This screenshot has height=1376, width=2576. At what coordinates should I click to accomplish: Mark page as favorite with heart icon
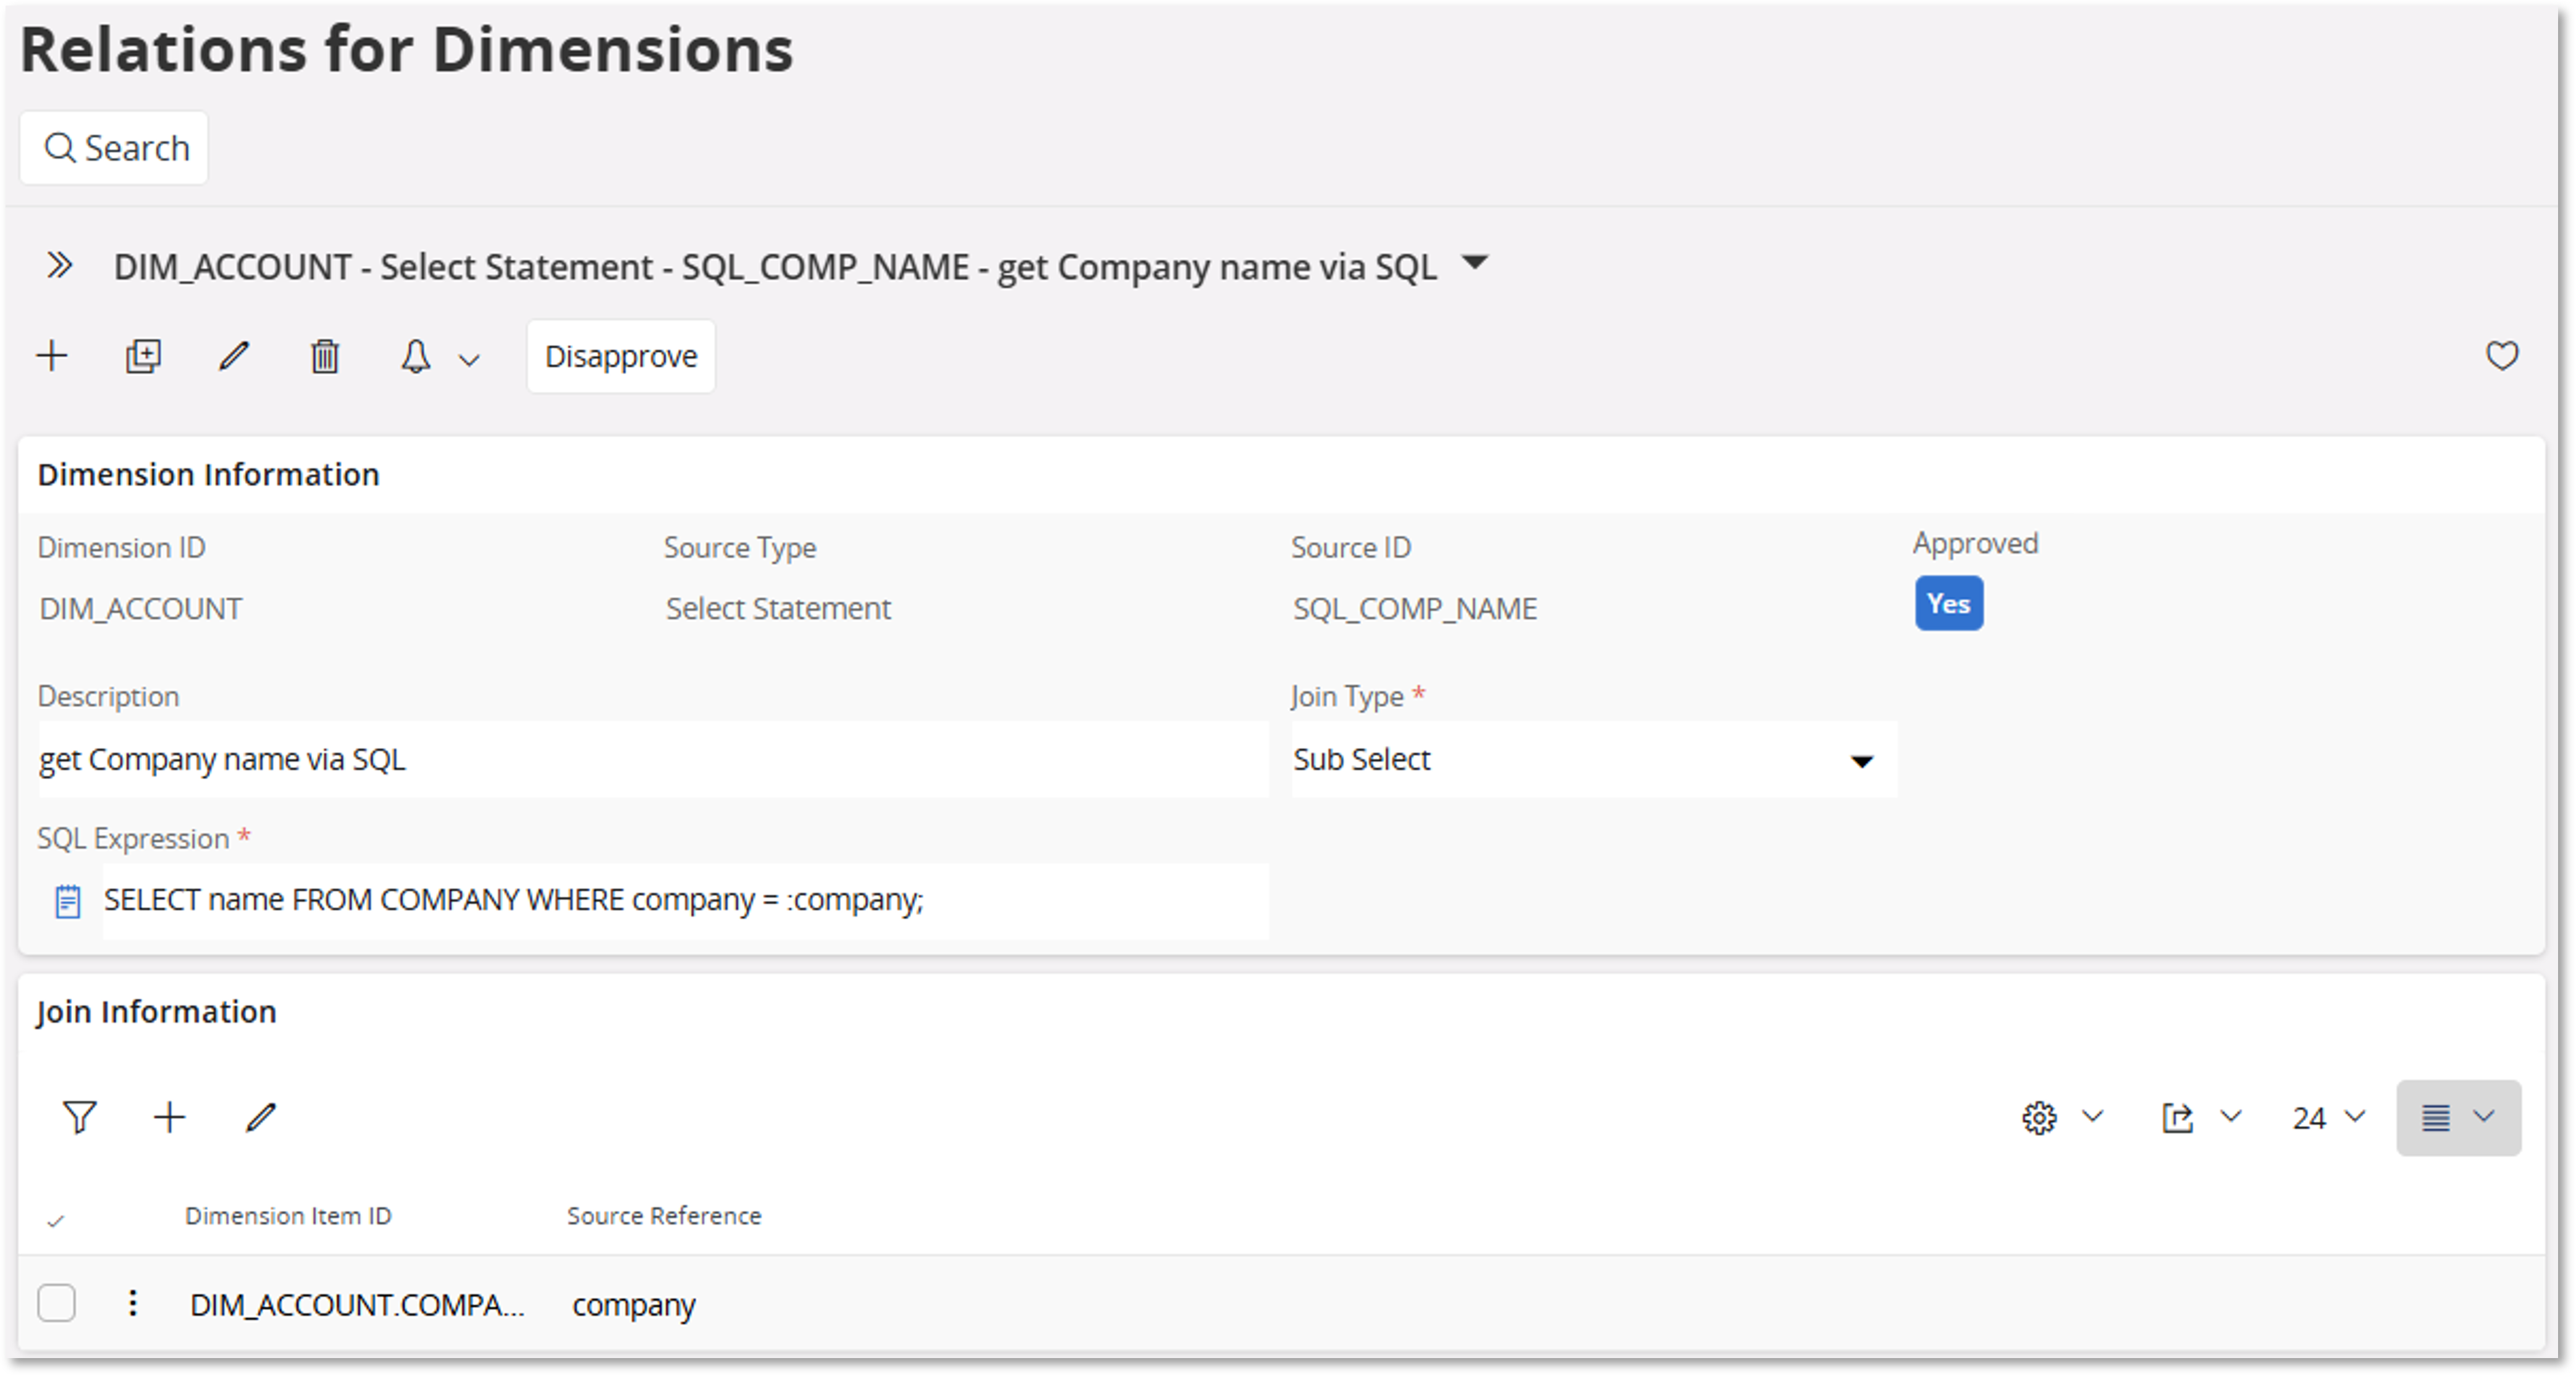(x=2502, y=356)
